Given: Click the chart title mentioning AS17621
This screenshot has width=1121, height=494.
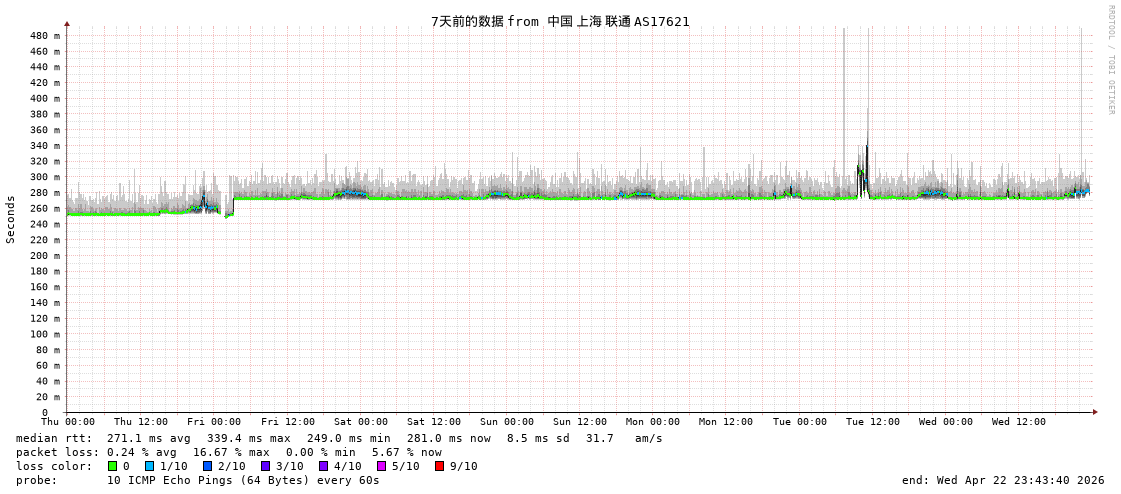Looking at the screenshot, I should (560, 21).
